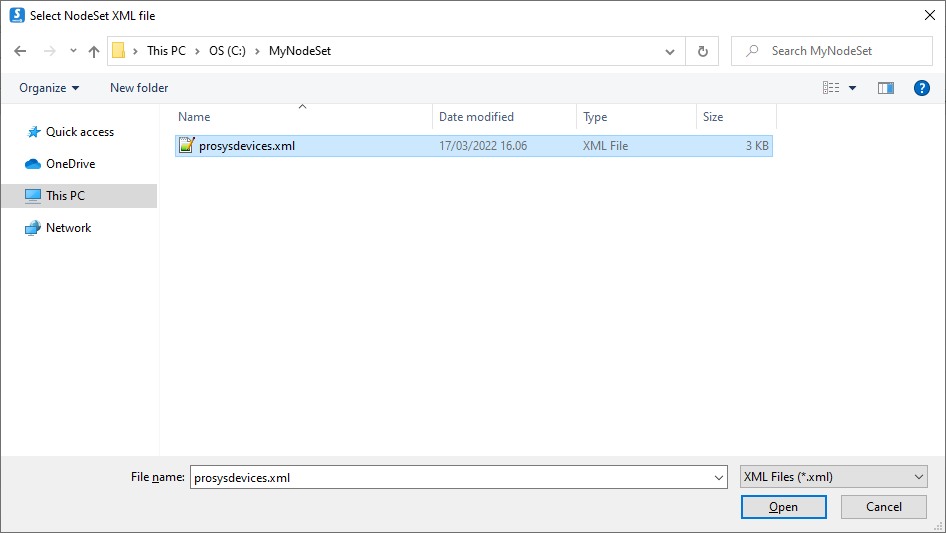Expand the File name history dropdown
Viewport: 946px width, 533px height.
tap(719, 478)
